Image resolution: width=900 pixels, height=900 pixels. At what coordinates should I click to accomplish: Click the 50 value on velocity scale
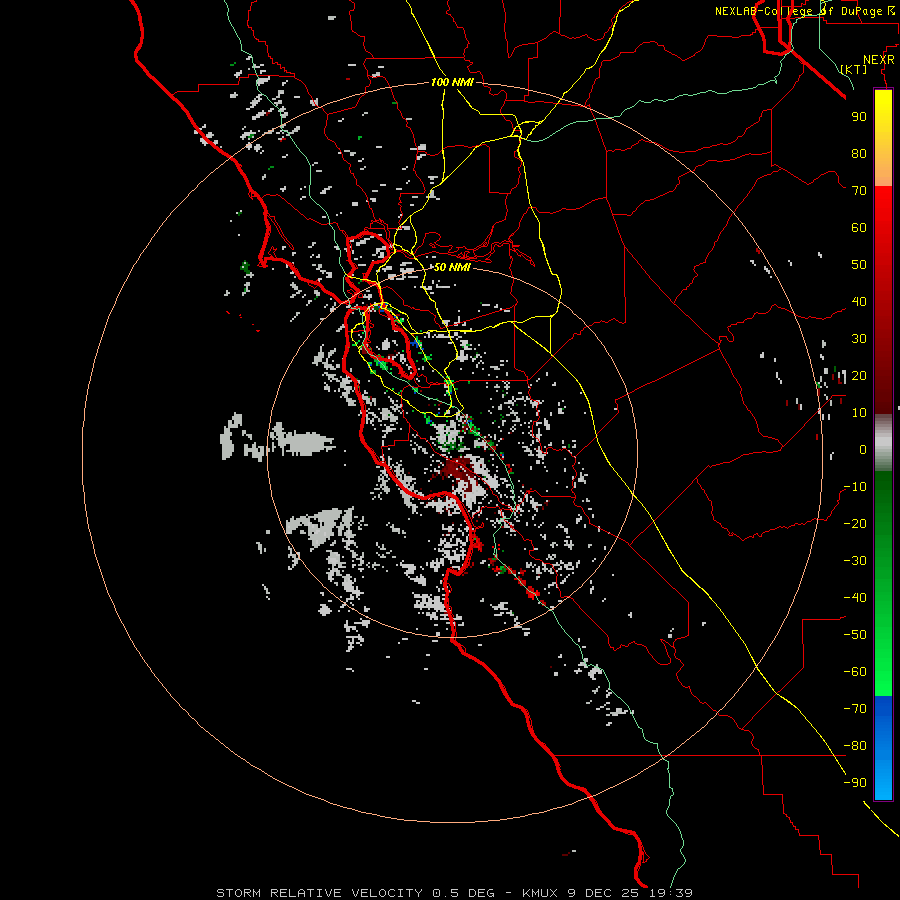859,265
